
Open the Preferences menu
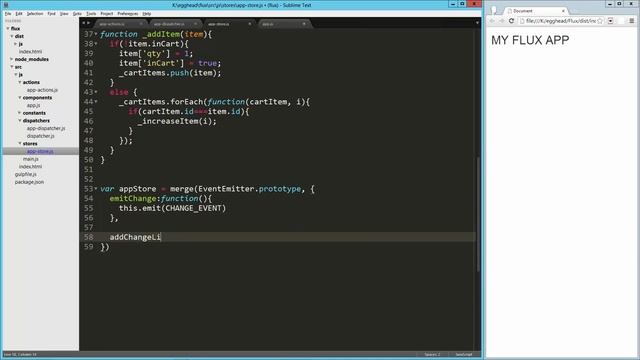(x=128, y=13)
